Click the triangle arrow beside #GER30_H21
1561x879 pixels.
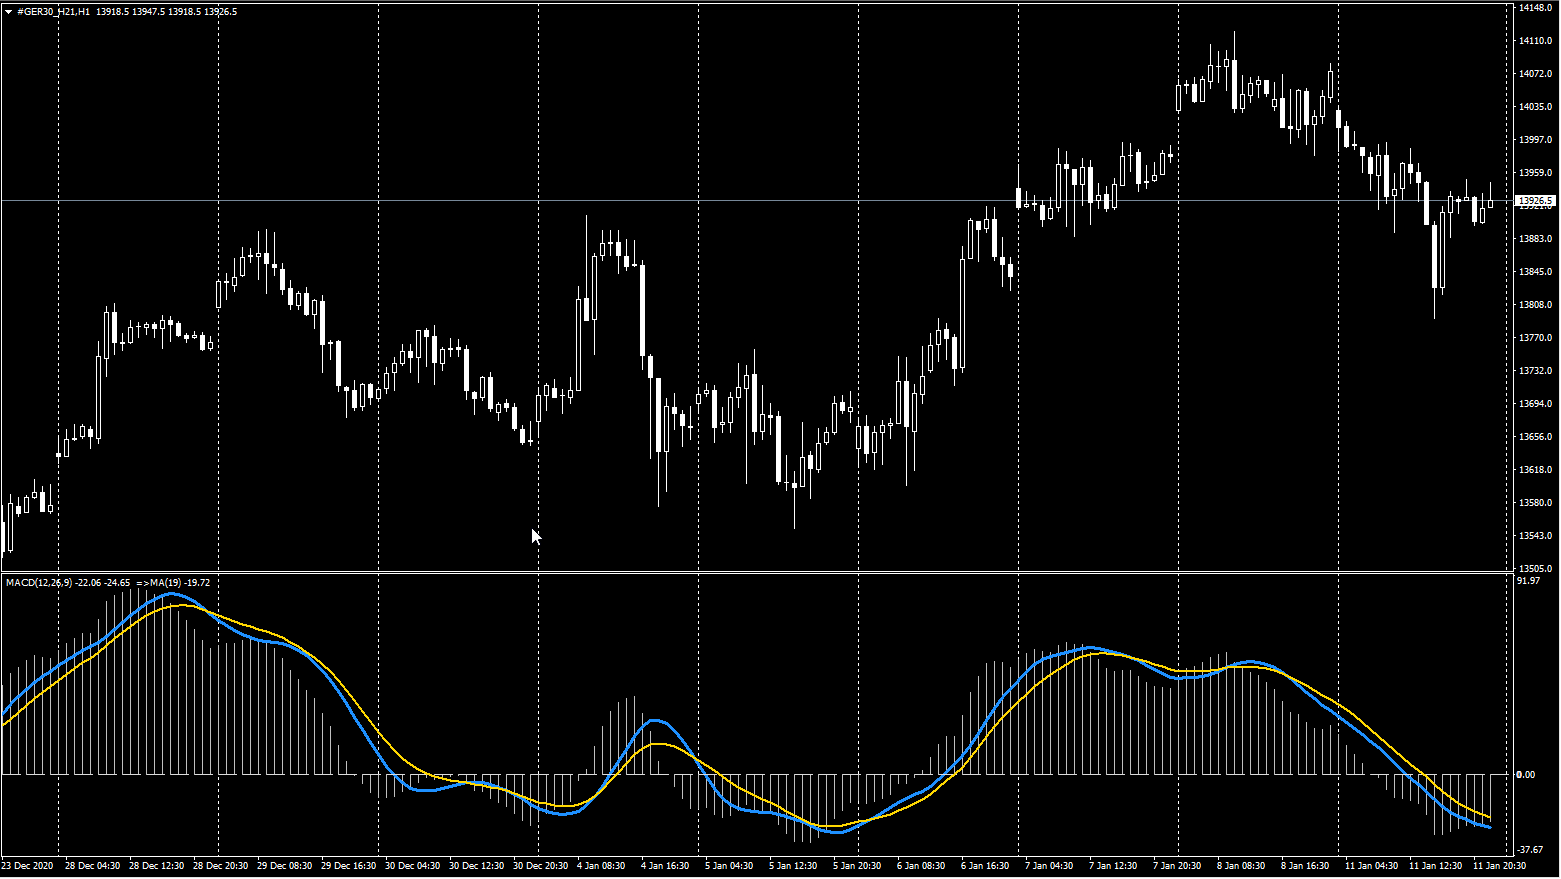point(9,12)
